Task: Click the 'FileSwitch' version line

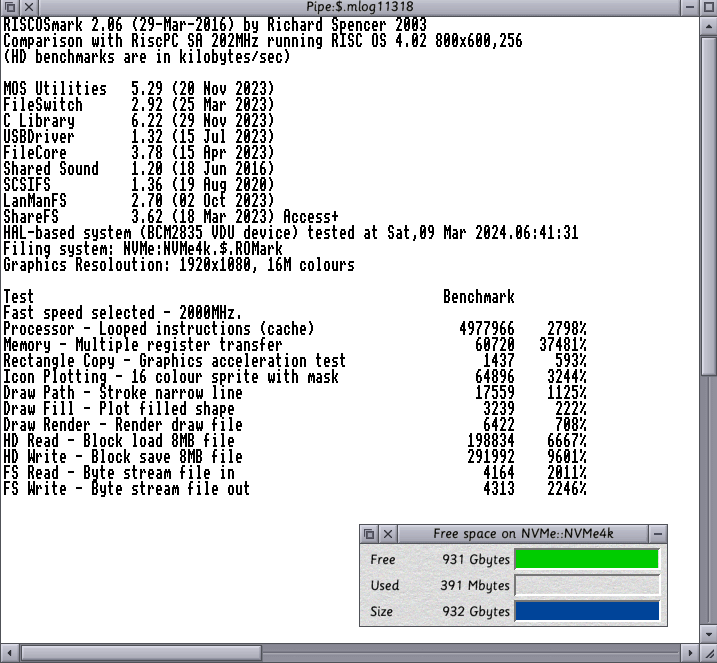Action: [139, 105]
